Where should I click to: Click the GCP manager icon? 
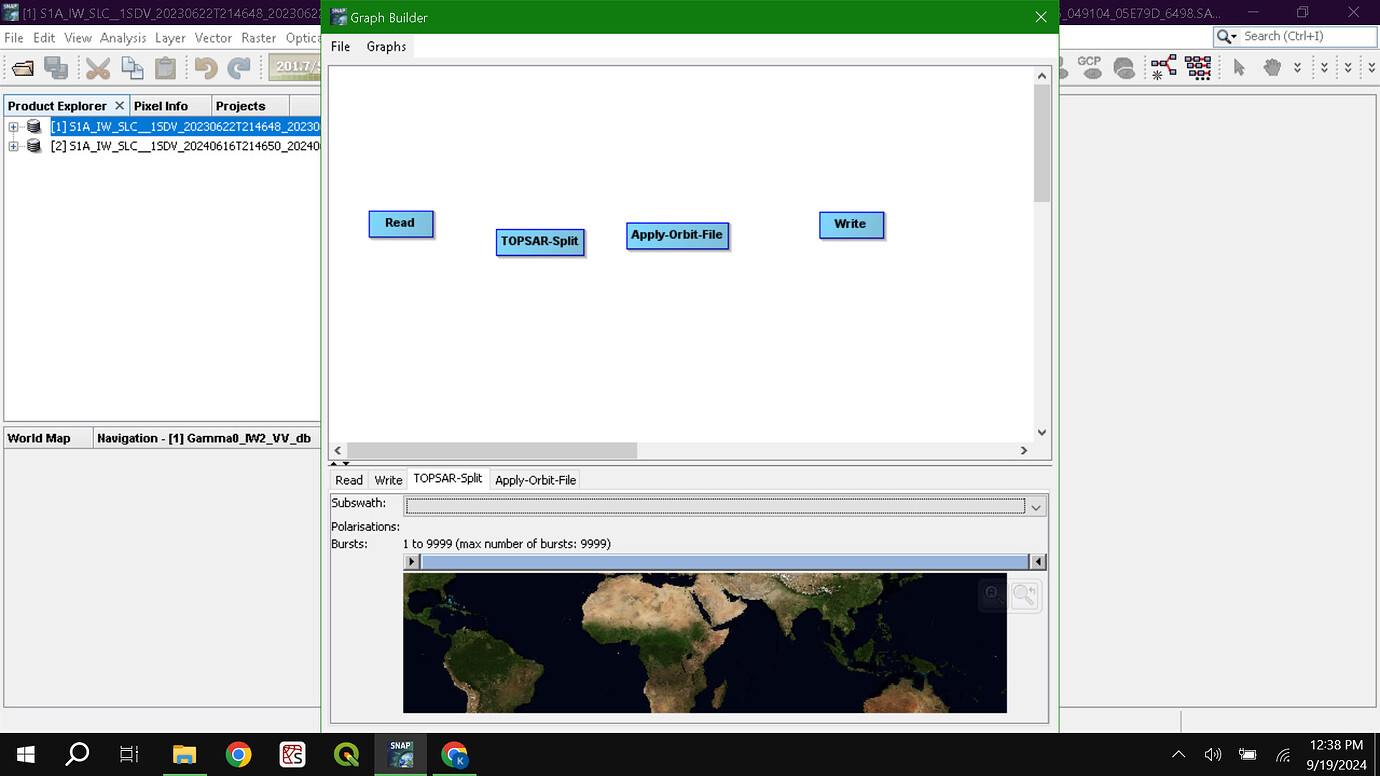pyautogui.click(x=1091, y=67)
